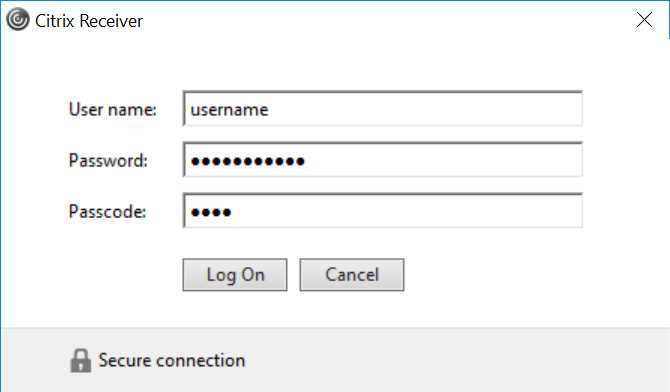The width and height of the screenshot is (670, 392).
Task: Click the 'username' text in the field
Action: (229, 110)
